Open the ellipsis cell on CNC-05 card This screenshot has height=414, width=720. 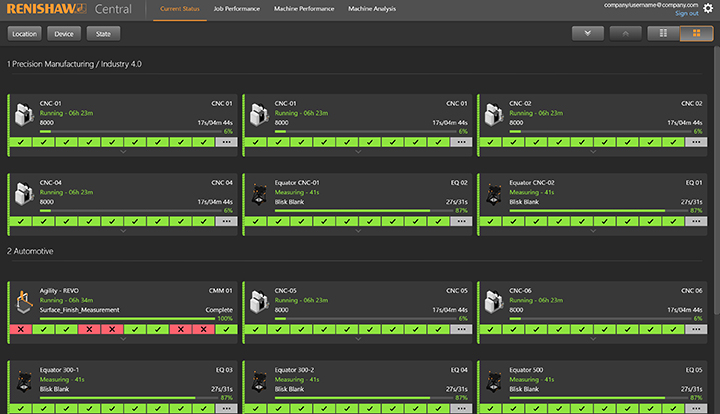pyautogui.click(x=461, y=330)
